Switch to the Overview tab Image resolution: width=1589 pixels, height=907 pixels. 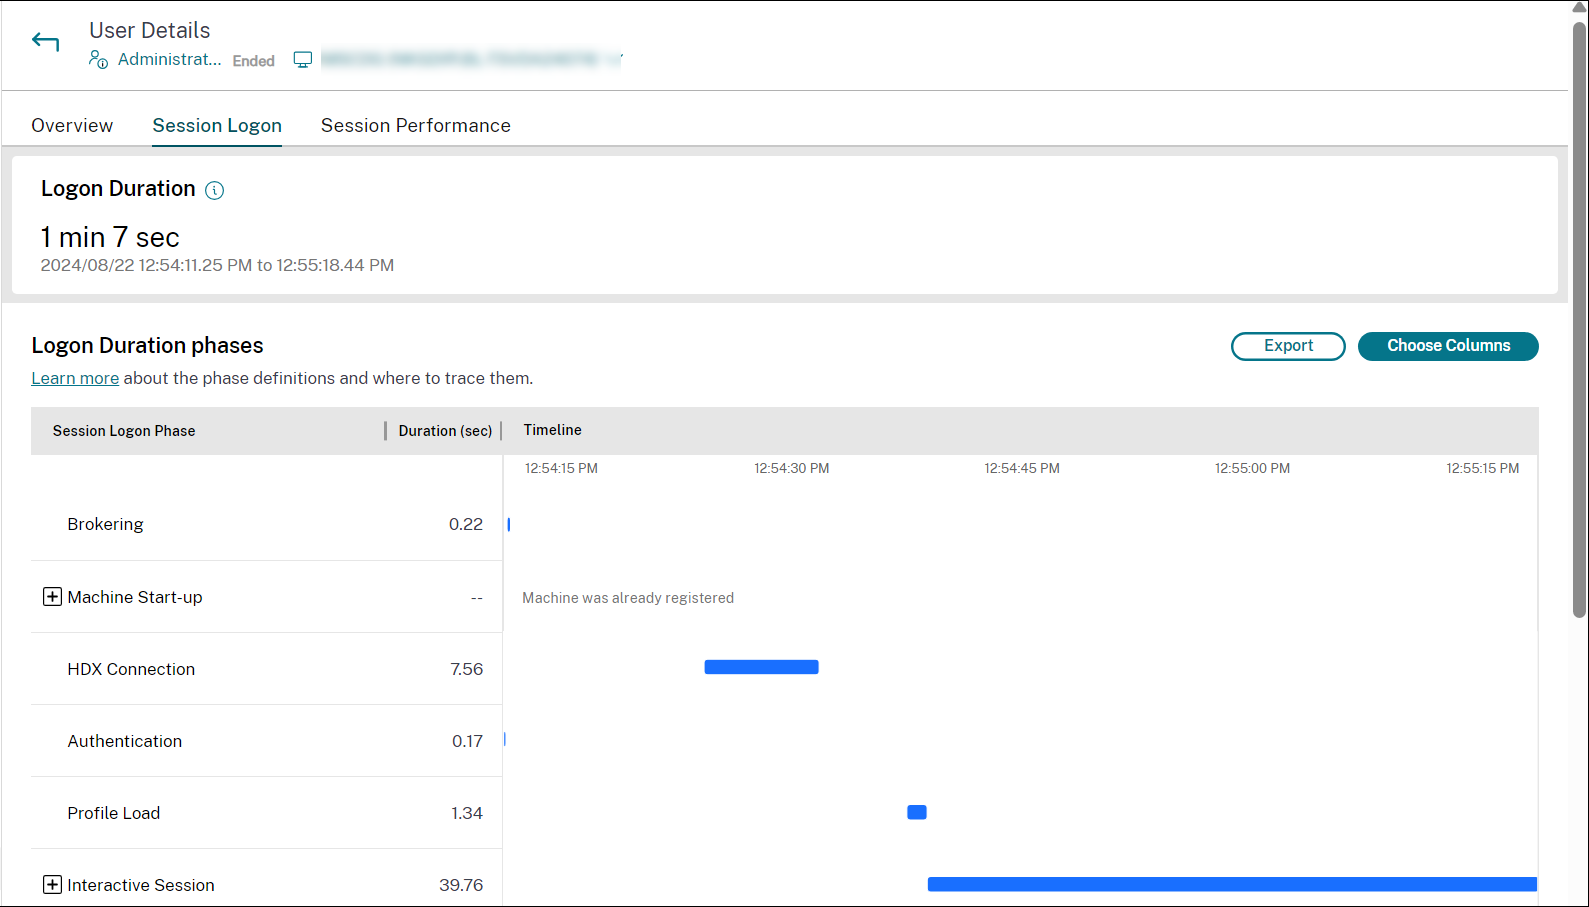point(72,126)
